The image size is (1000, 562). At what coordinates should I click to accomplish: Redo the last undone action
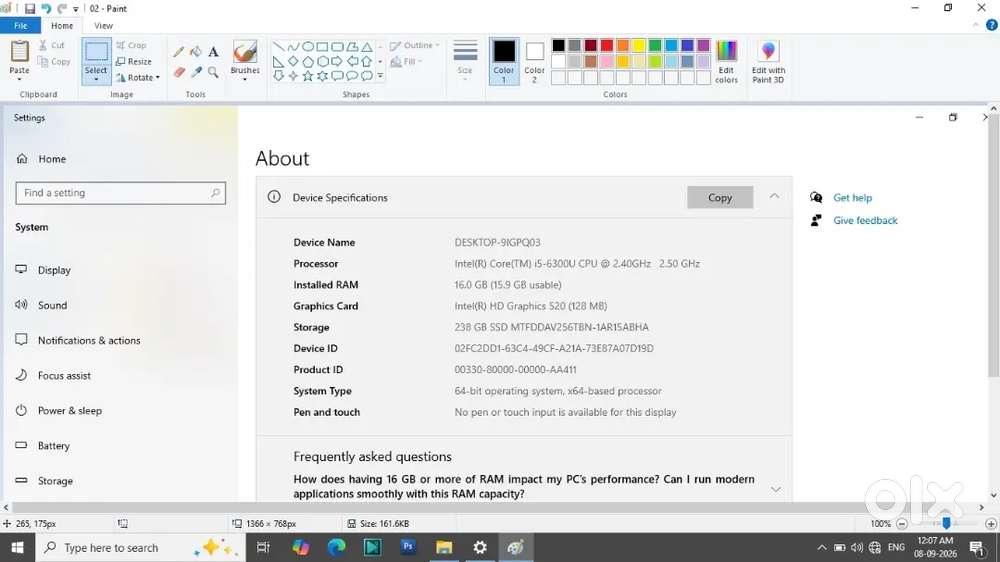point(62,9)
